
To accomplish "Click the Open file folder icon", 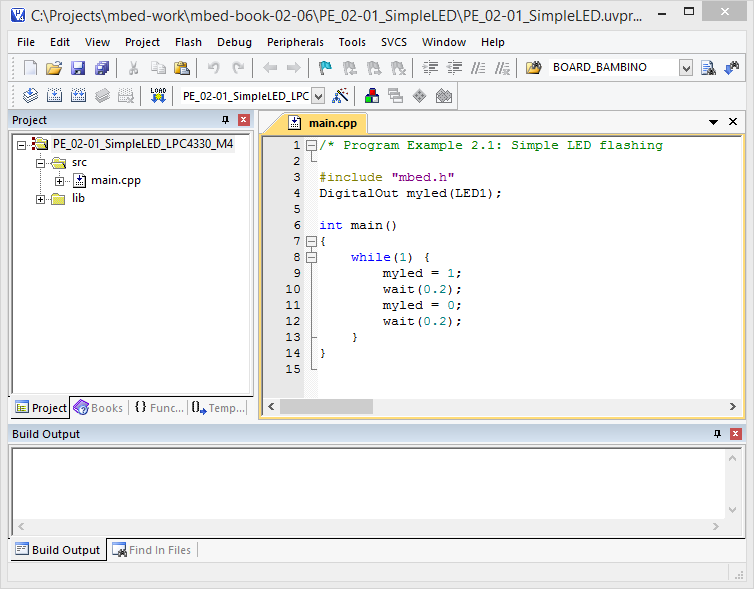I will (54, 68).
